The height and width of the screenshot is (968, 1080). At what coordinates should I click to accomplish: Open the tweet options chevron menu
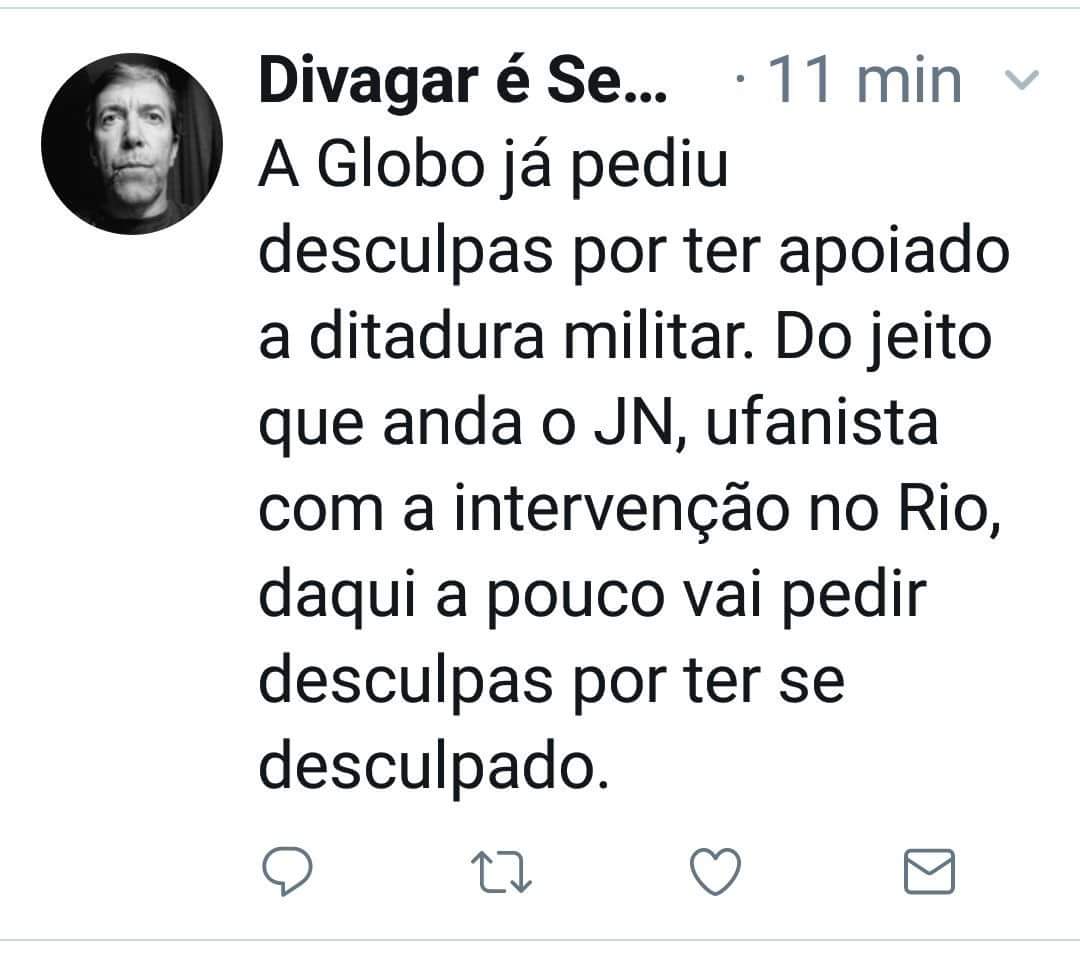pos(1022,79)
